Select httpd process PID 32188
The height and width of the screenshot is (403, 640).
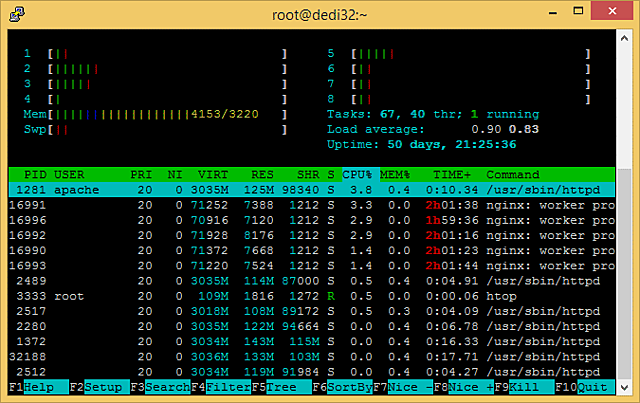coord(312,357)
